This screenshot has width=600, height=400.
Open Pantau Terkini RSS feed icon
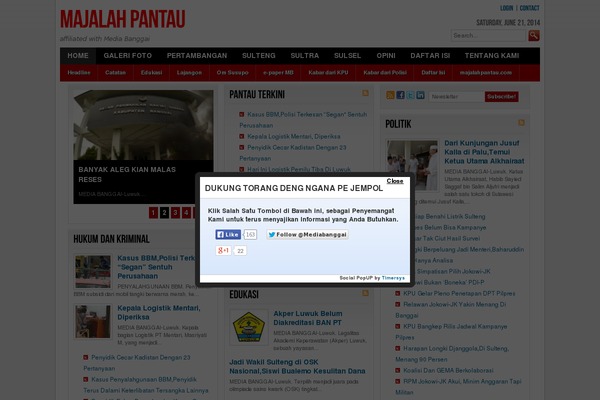365,93
